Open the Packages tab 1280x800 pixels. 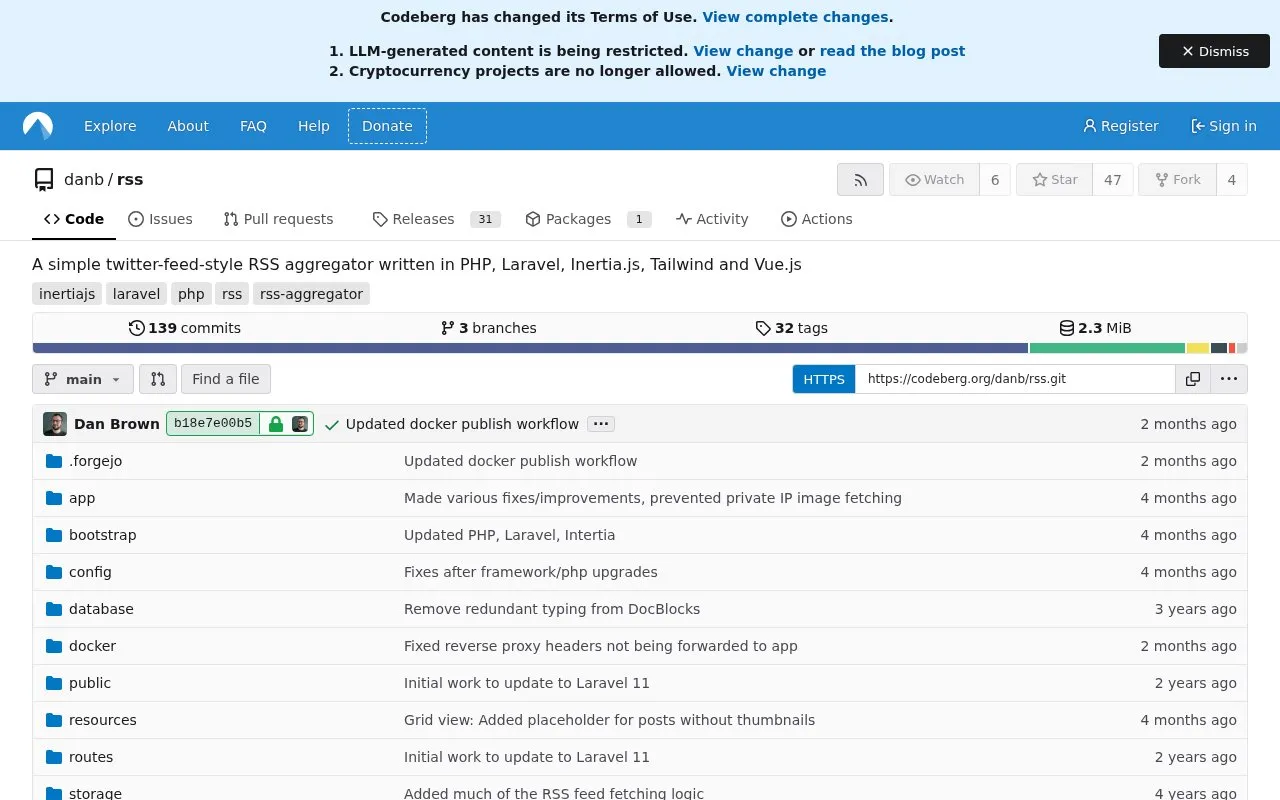588,219
